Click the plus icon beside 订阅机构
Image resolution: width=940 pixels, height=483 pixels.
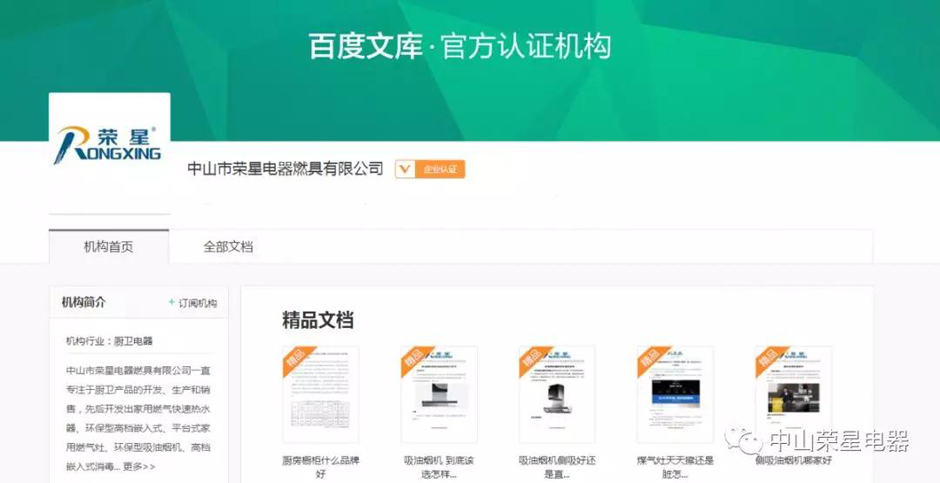[171, 303]
